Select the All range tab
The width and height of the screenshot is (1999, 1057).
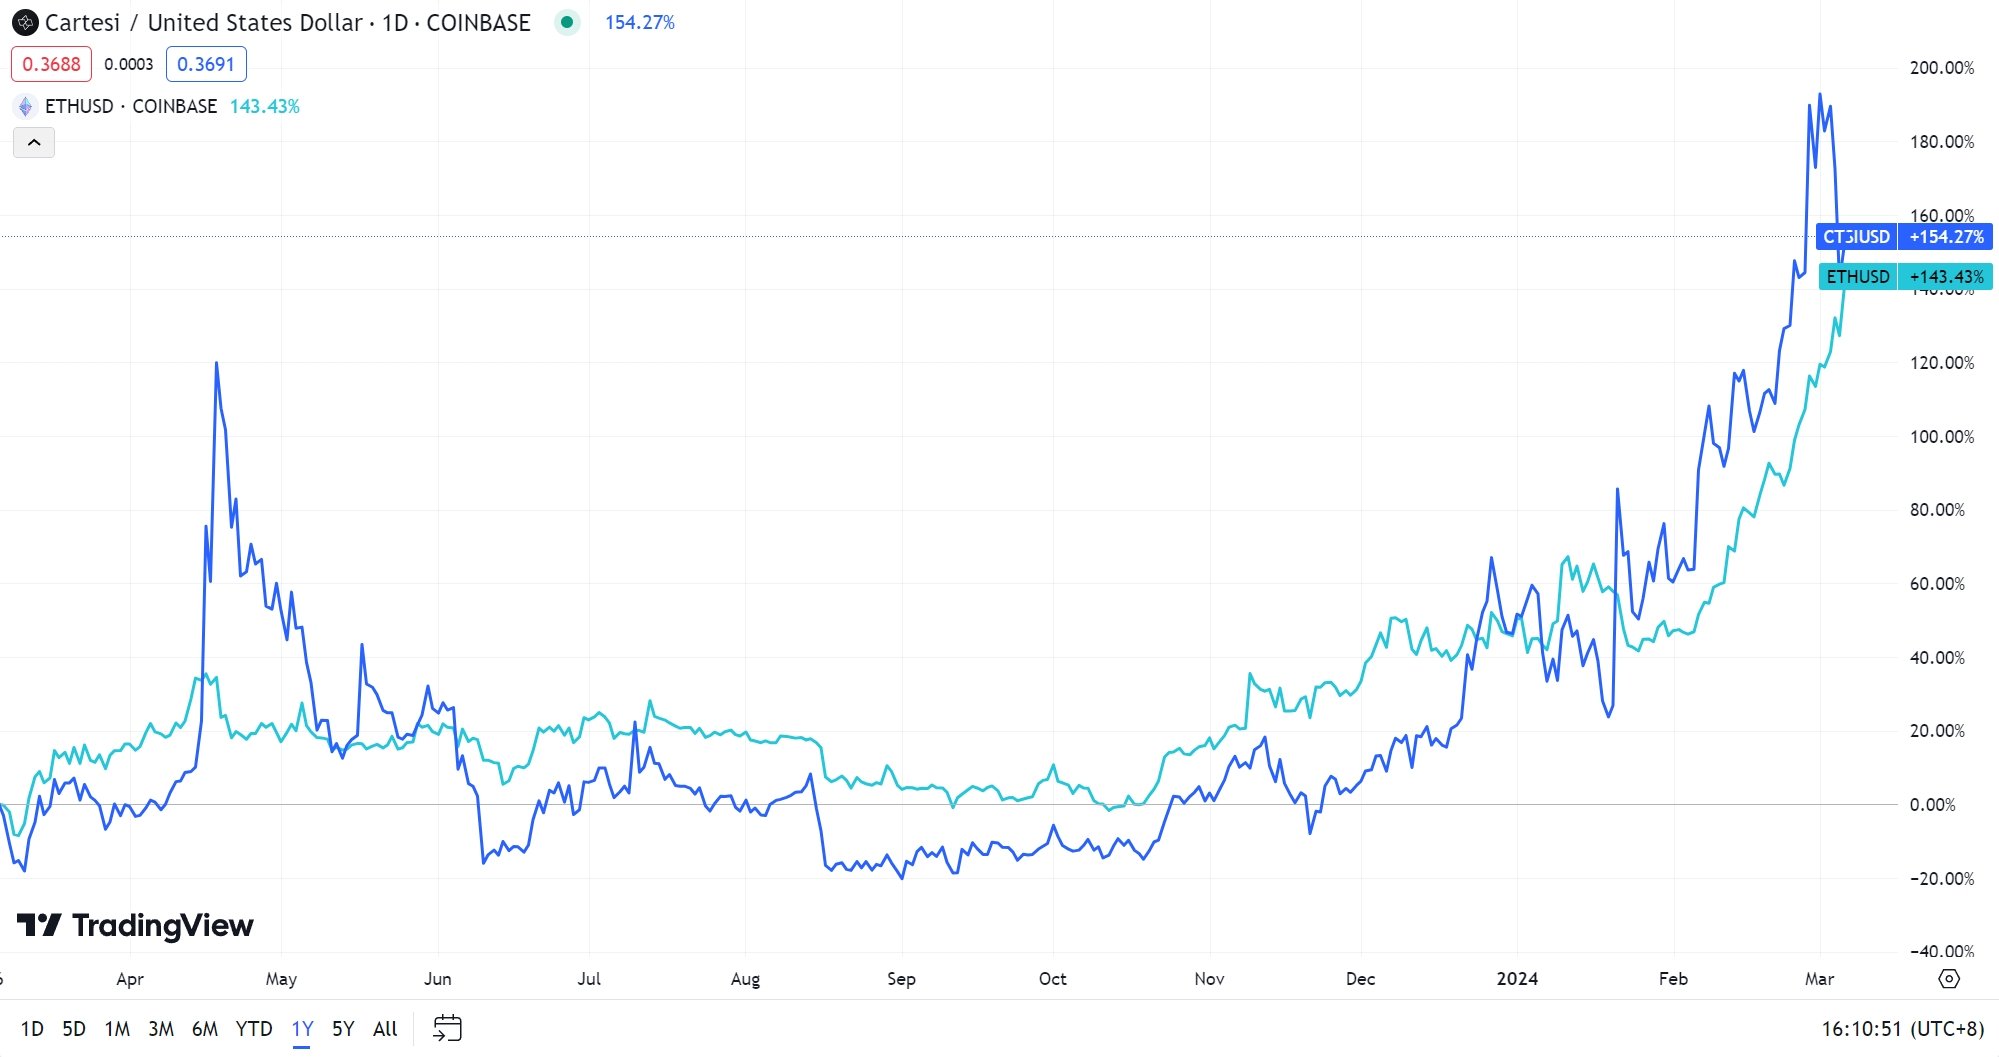(x=384, y=1028)
